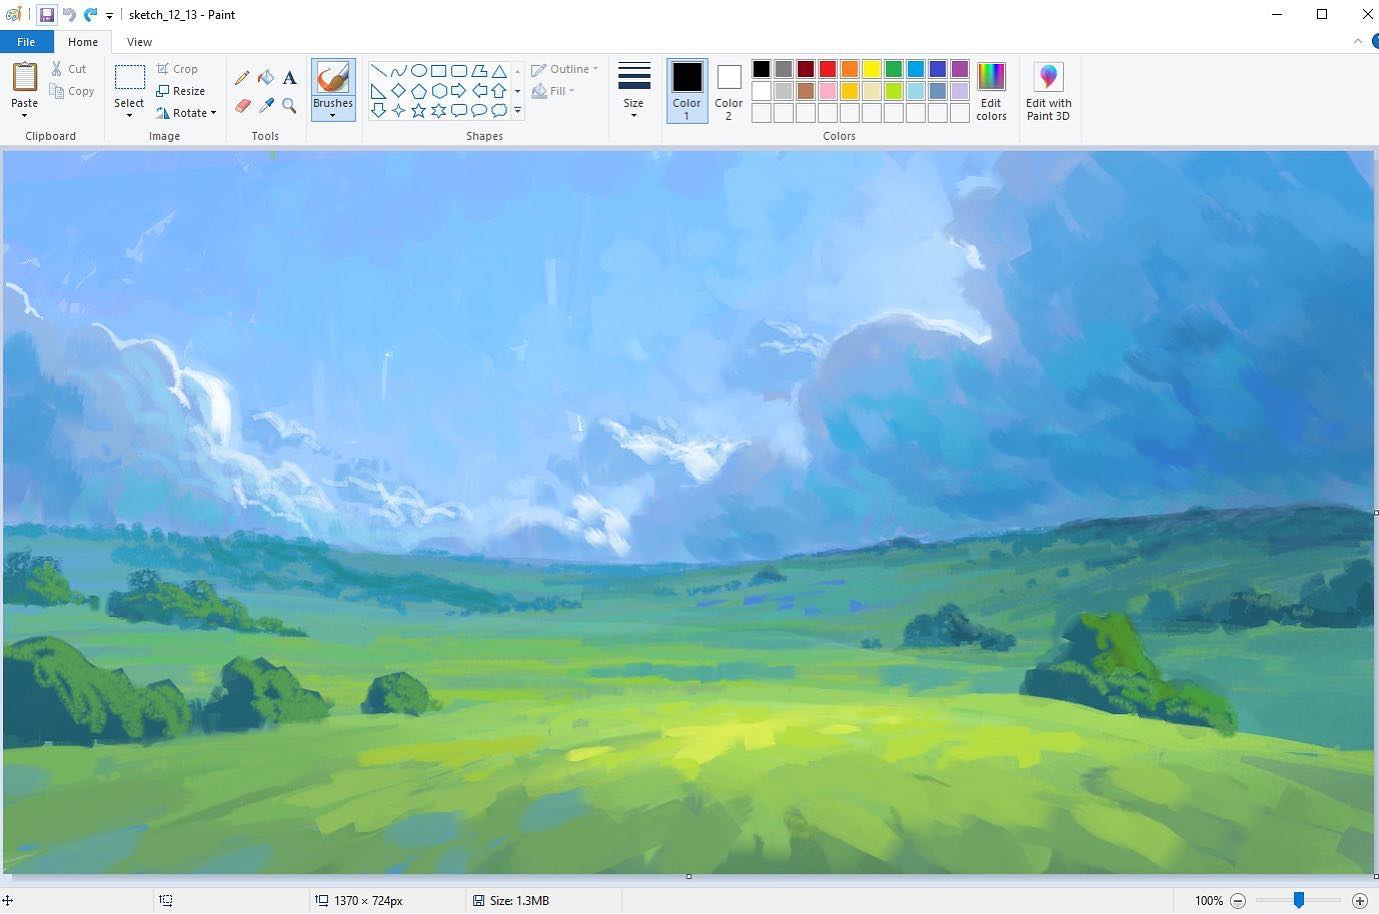Collapse the ribbon using the chevron
The image size is (1379, 914).
pyautogui.click(x=1357, y=42)
